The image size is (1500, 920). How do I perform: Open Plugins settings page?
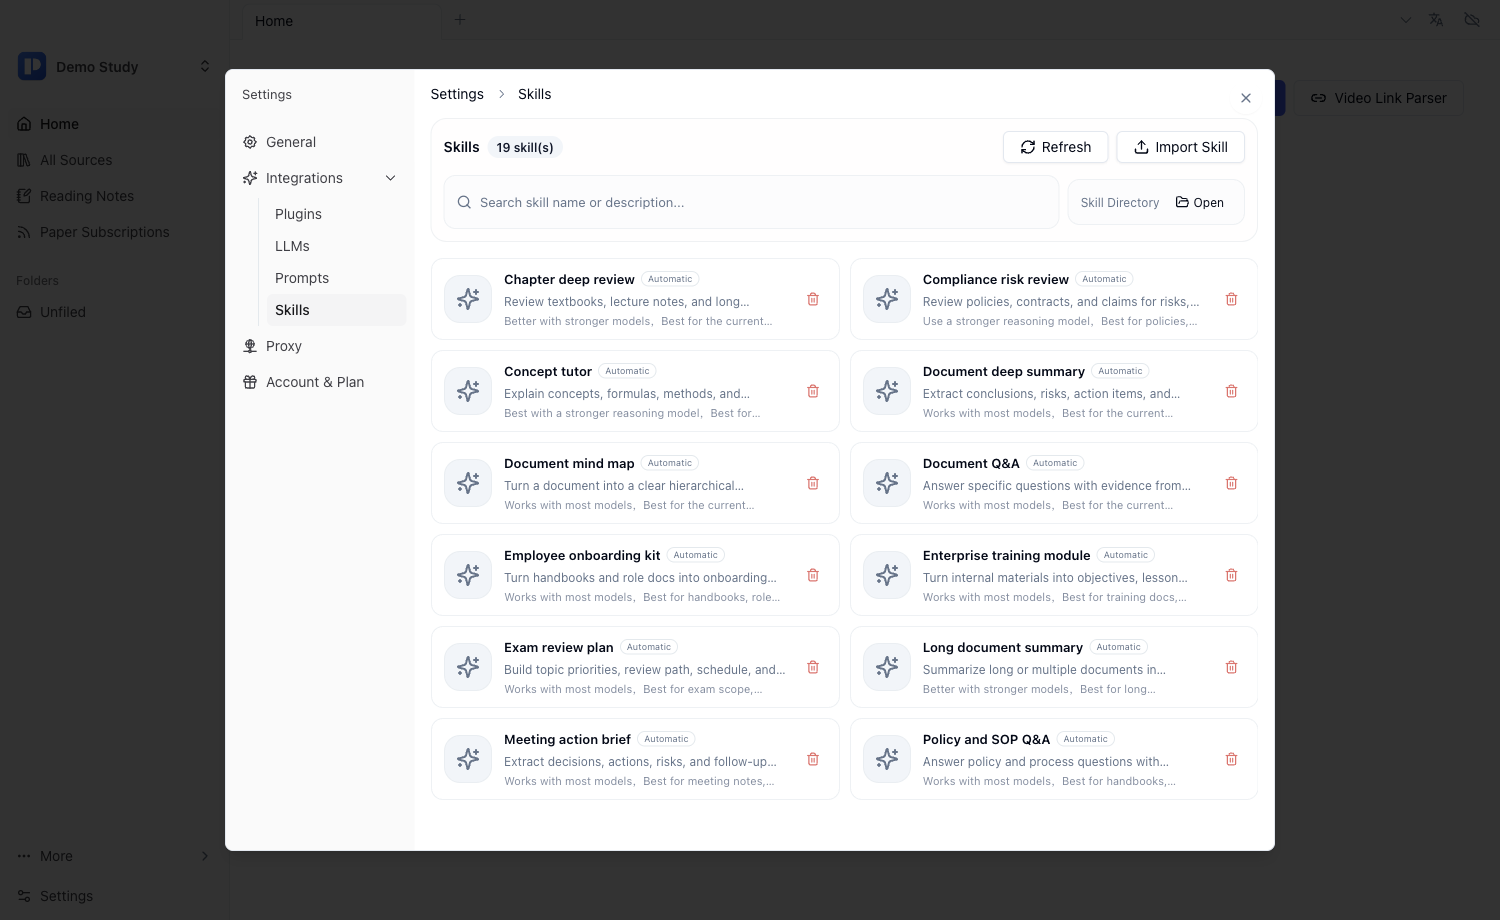[336, 214]
